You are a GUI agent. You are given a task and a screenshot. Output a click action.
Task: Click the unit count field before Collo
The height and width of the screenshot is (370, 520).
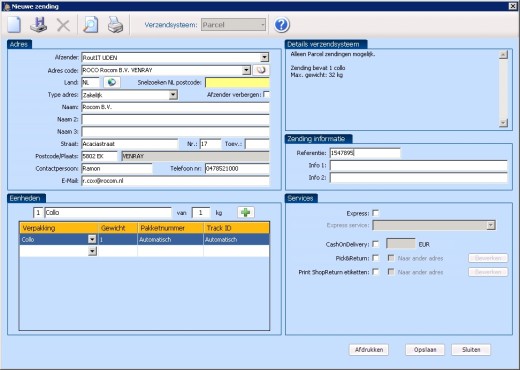38,213
